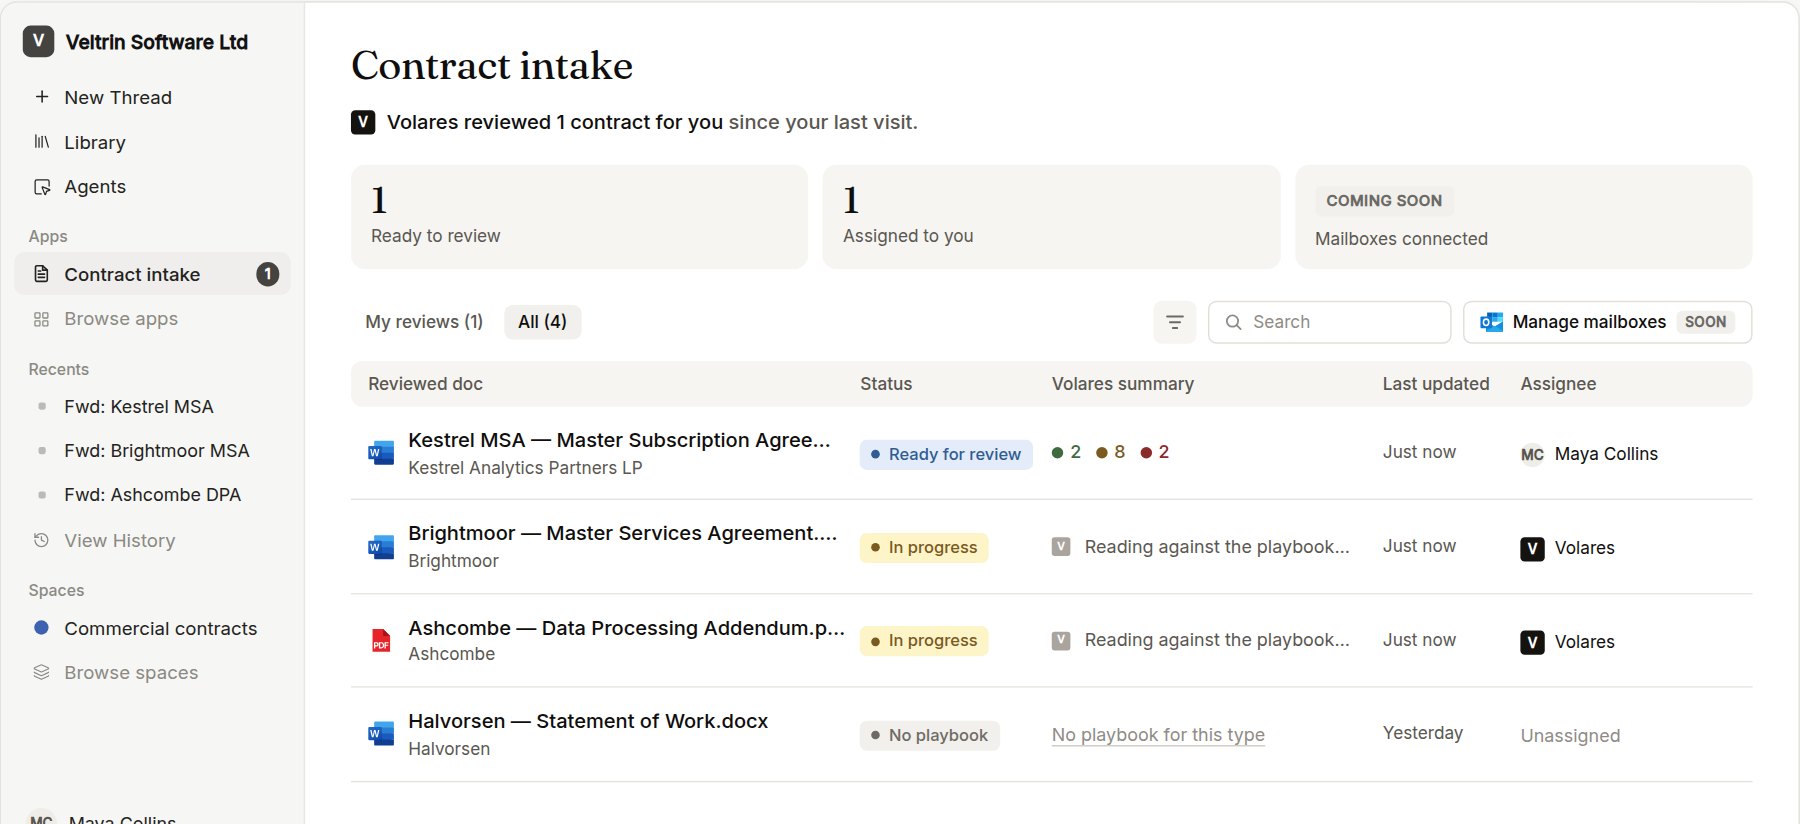The image size is (1800, 824).
Task: Click the Contract intake notification badge
Action: [268, 274]
